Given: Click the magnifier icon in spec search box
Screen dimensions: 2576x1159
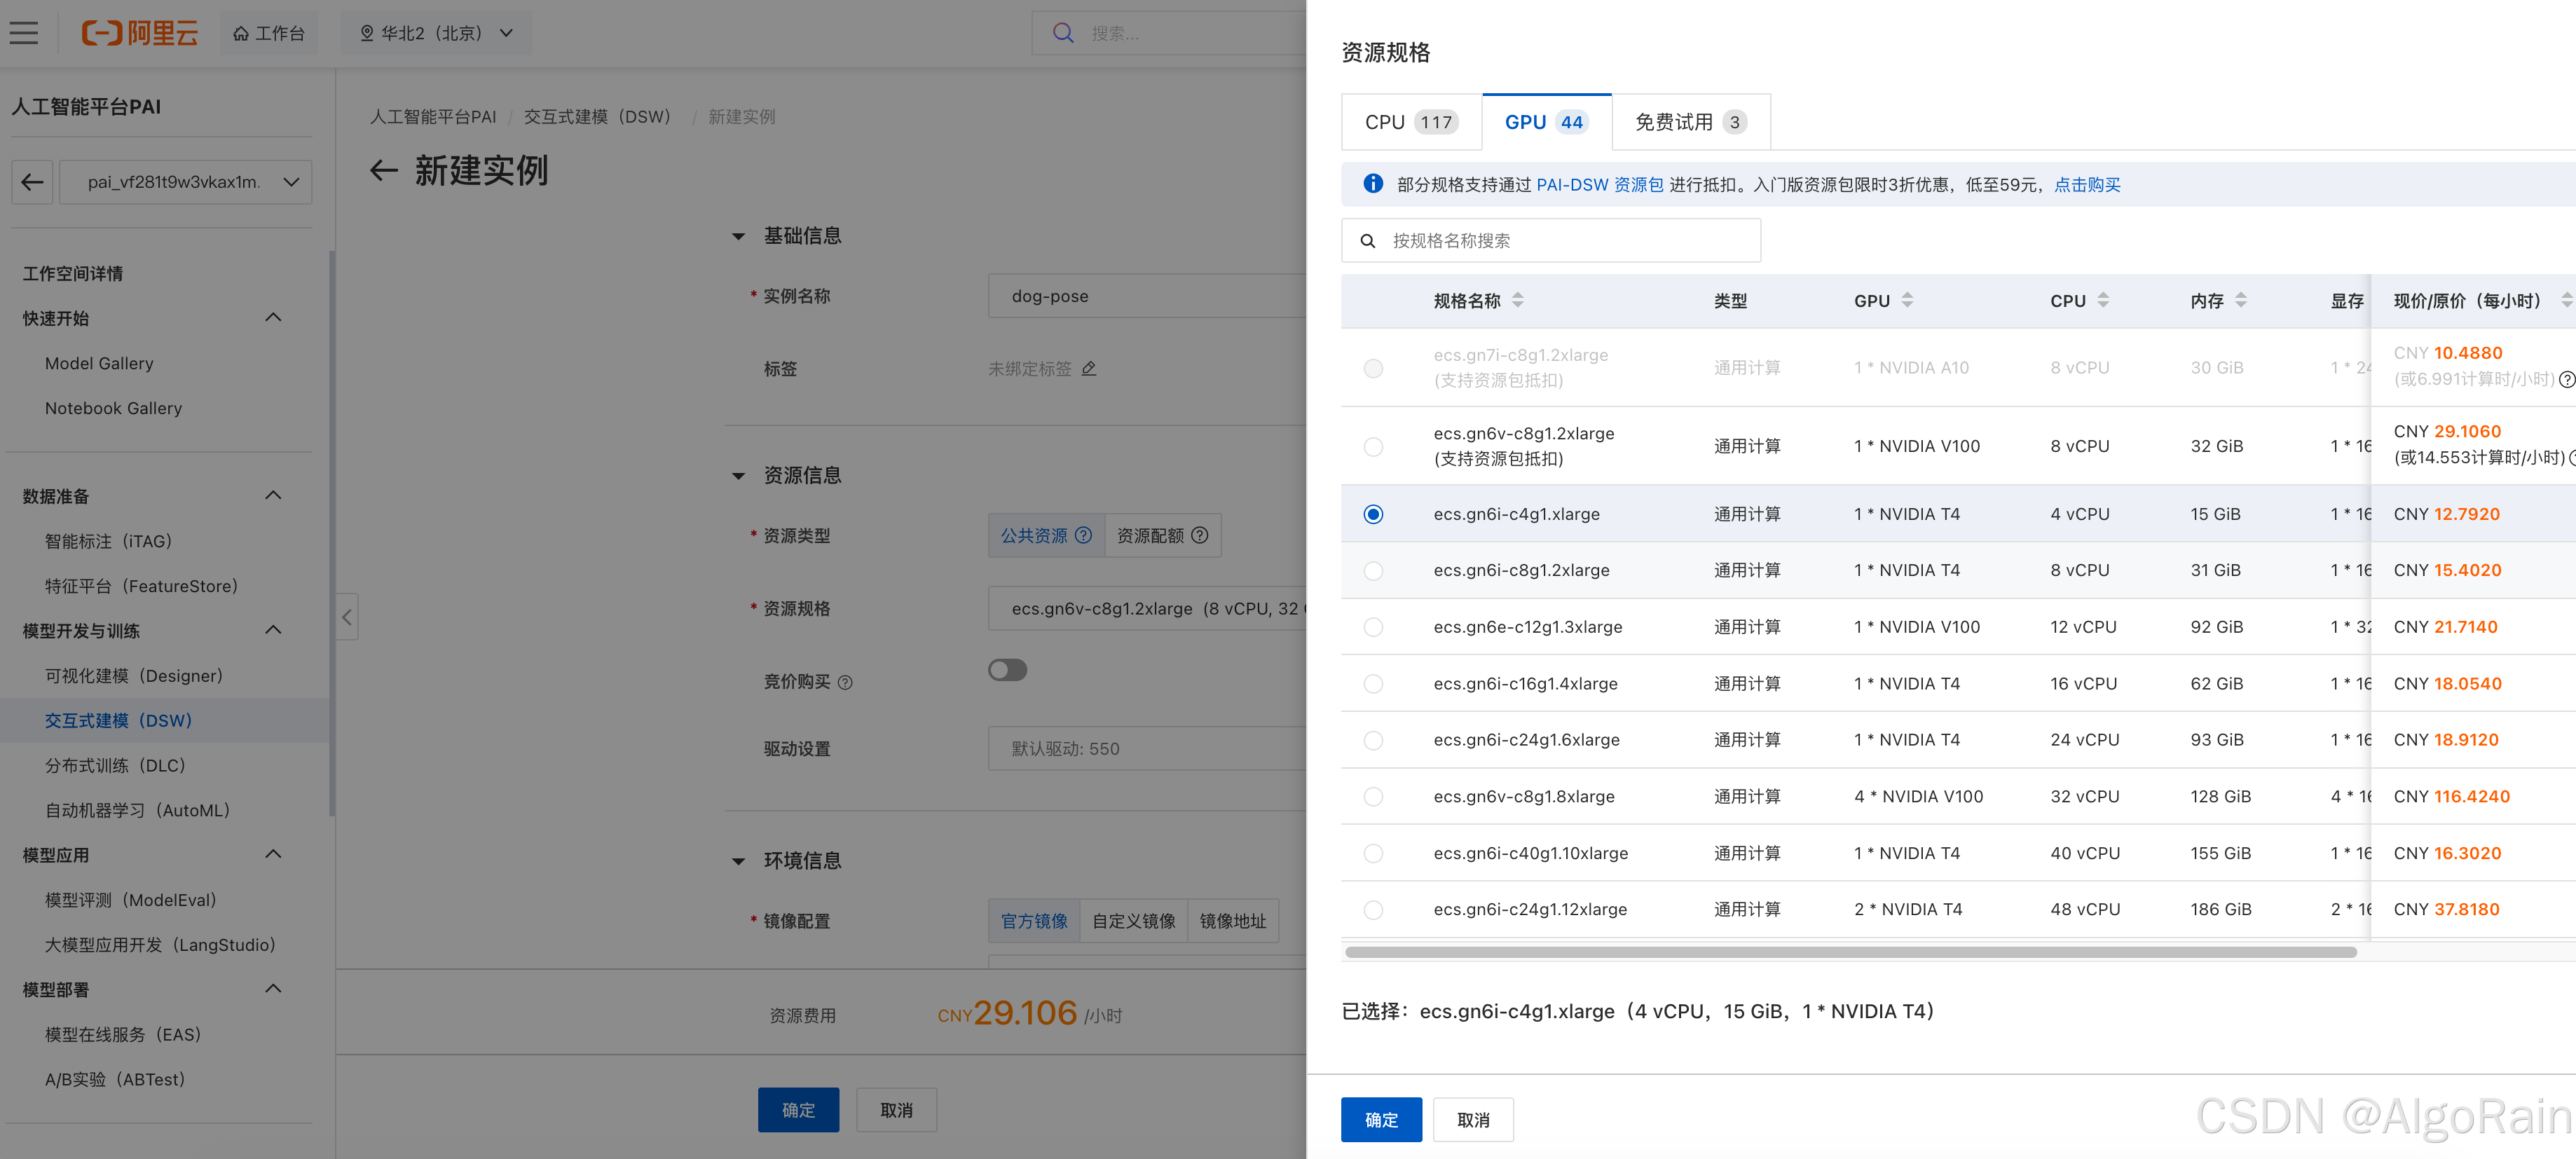Looking at the screenshot, I should click(1368, 241).
